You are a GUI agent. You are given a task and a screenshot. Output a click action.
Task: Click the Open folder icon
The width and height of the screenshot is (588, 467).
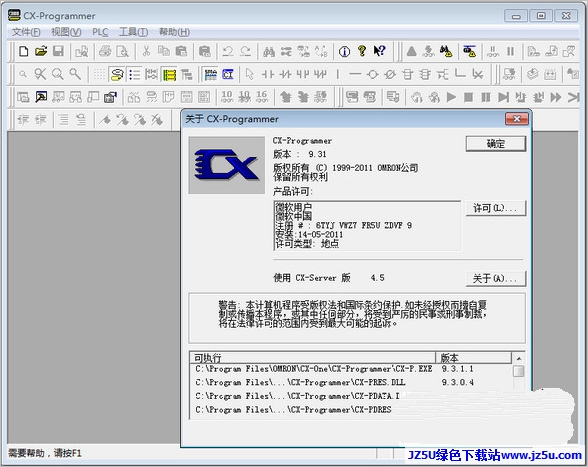[x=40, y=51]
